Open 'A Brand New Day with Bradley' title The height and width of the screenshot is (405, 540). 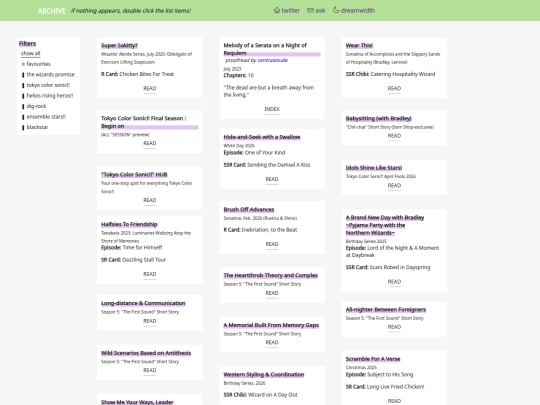tap(385, 225)
